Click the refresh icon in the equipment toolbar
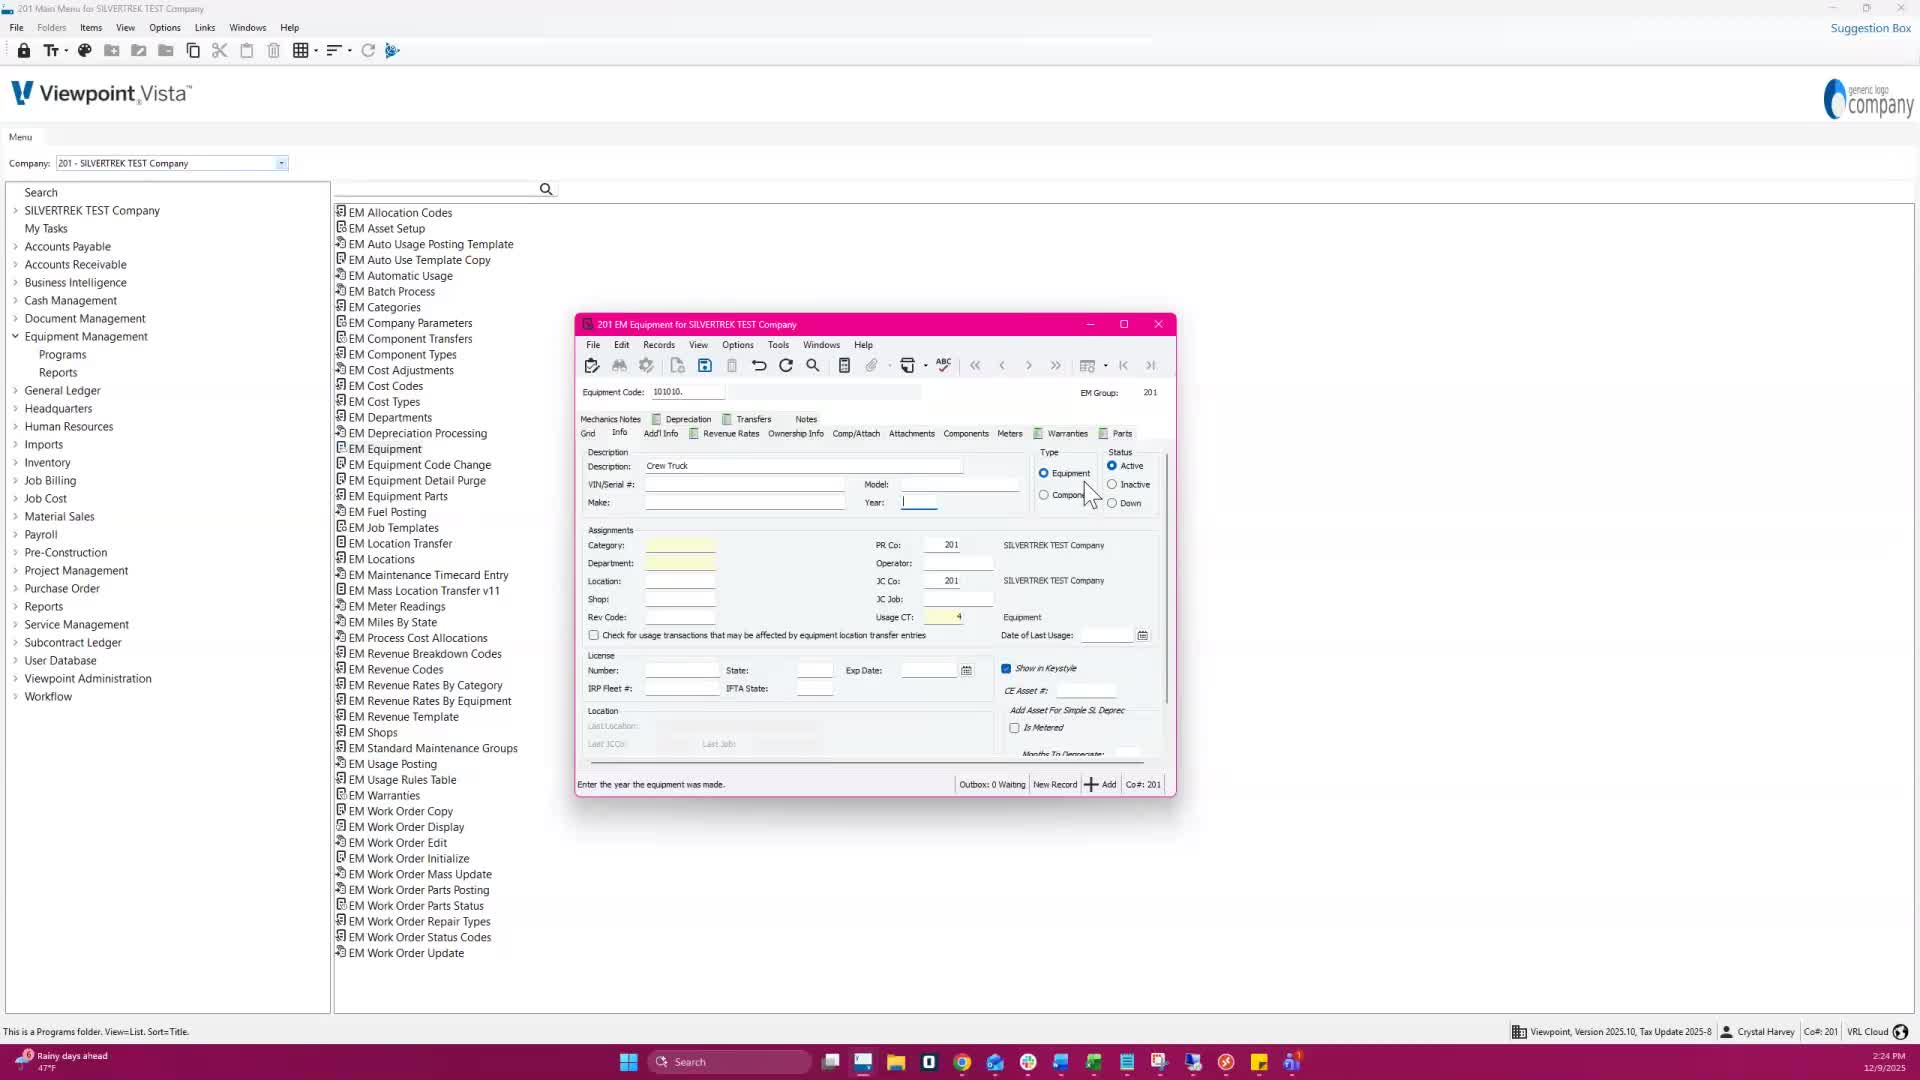The image size is (1920, 1080). 786,366
